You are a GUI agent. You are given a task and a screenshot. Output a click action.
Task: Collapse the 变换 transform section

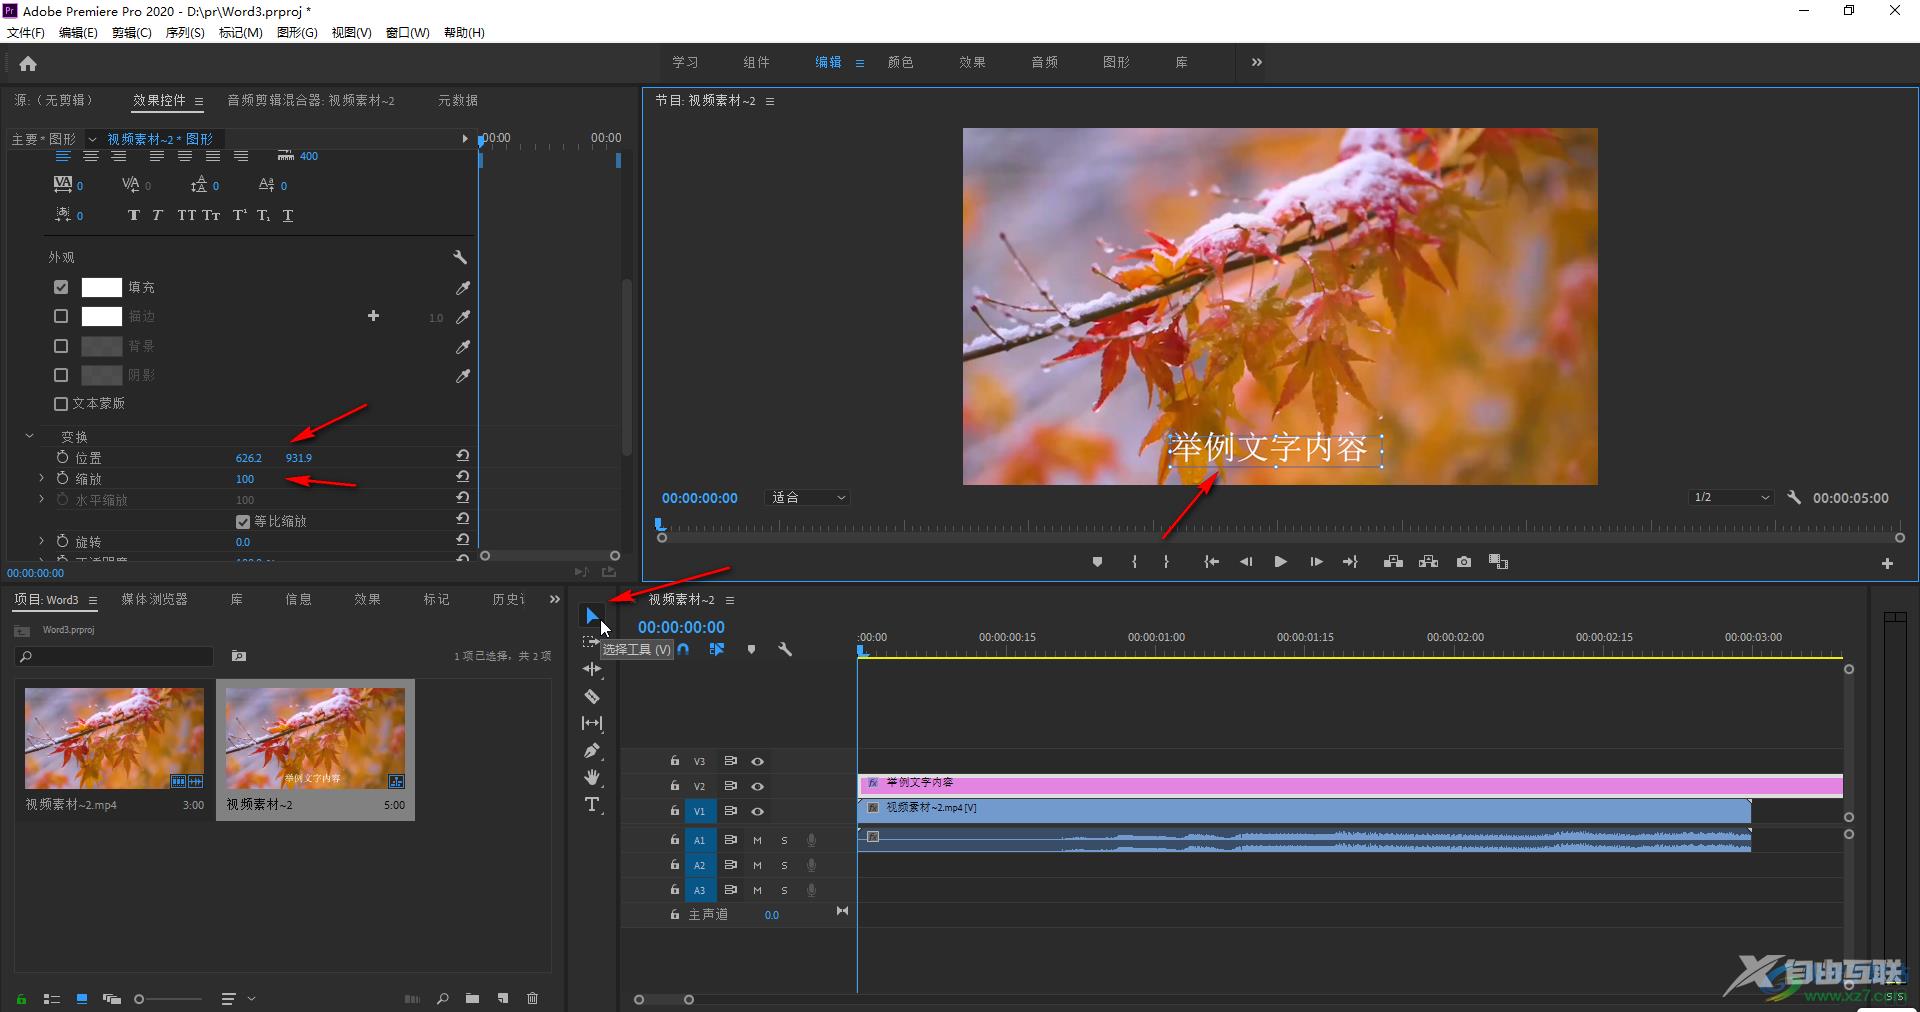tap(30, 436)
